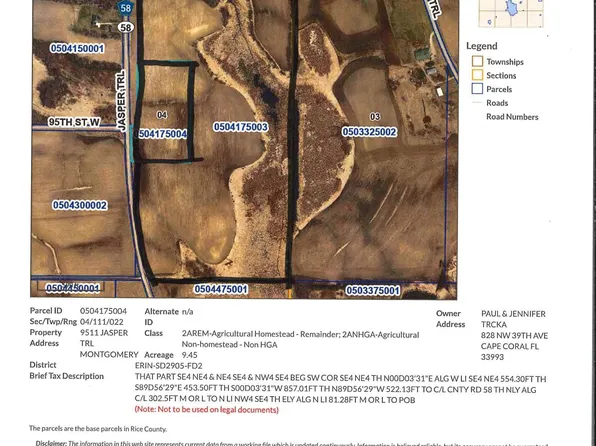This screenshot has width=596, height=446.
Task: Click the section number 03 on map
Action: coord(375,116)
